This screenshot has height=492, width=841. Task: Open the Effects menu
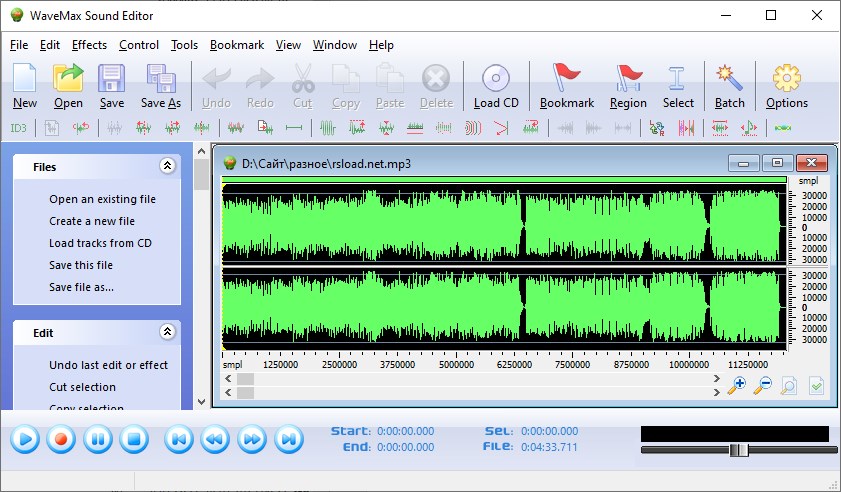89,45
